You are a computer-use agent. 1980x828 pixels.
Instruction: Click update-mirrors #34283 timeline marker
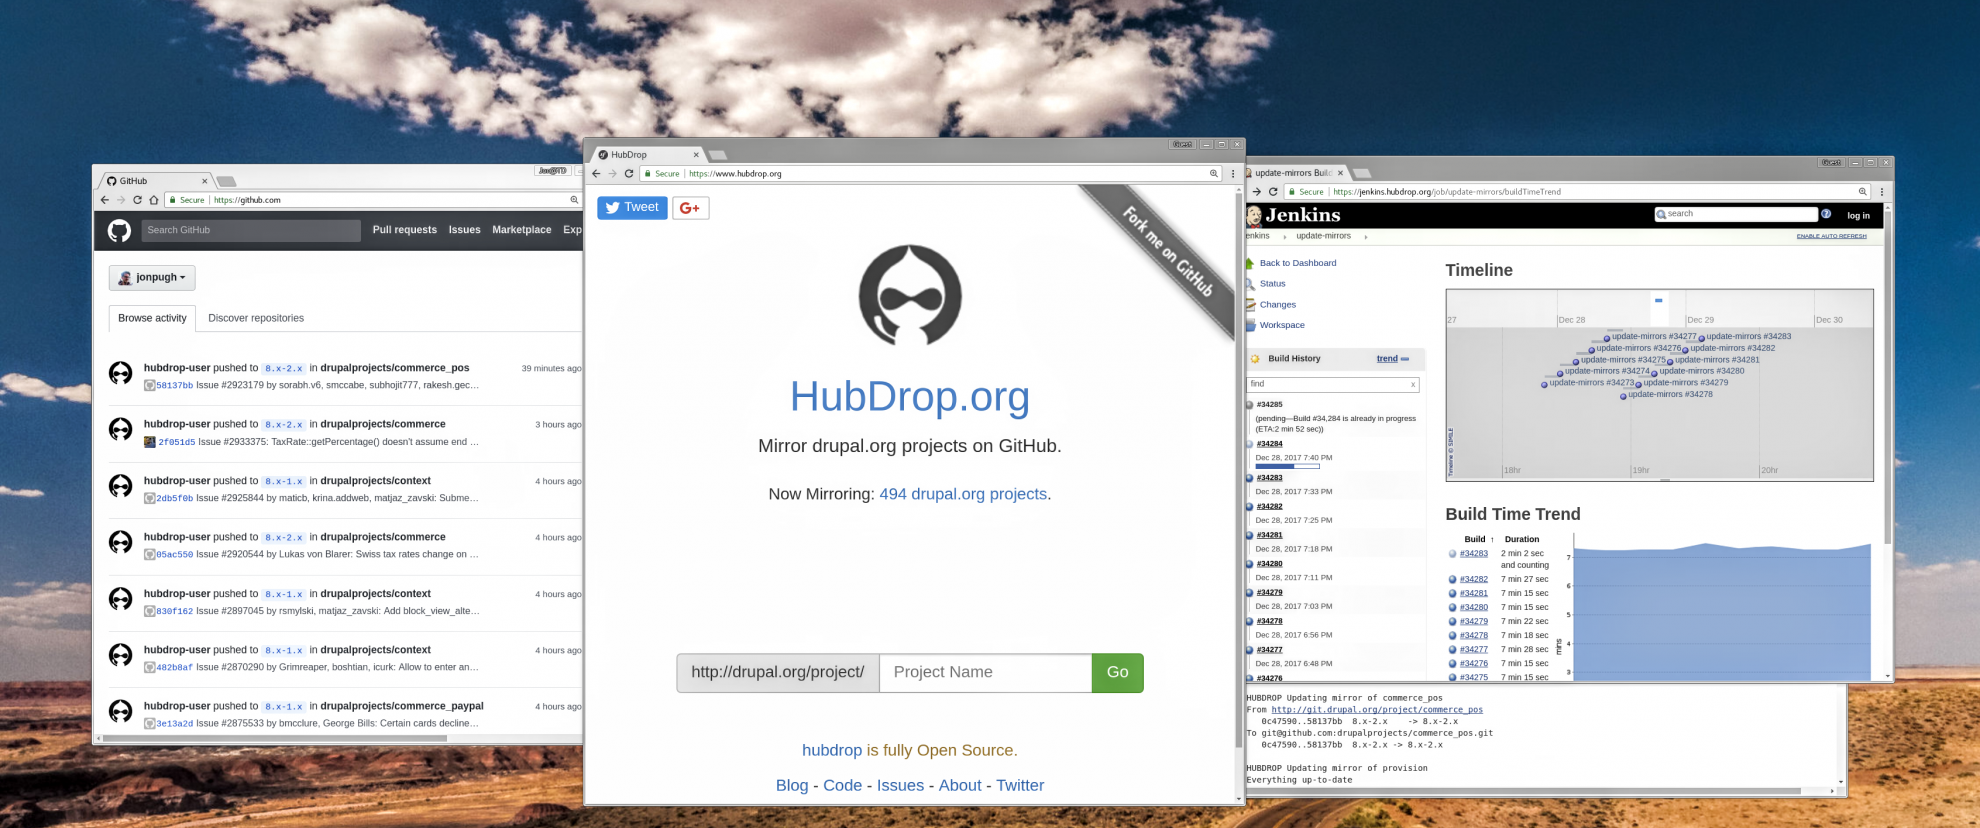pyautogui.click(x=1702, y=338)
